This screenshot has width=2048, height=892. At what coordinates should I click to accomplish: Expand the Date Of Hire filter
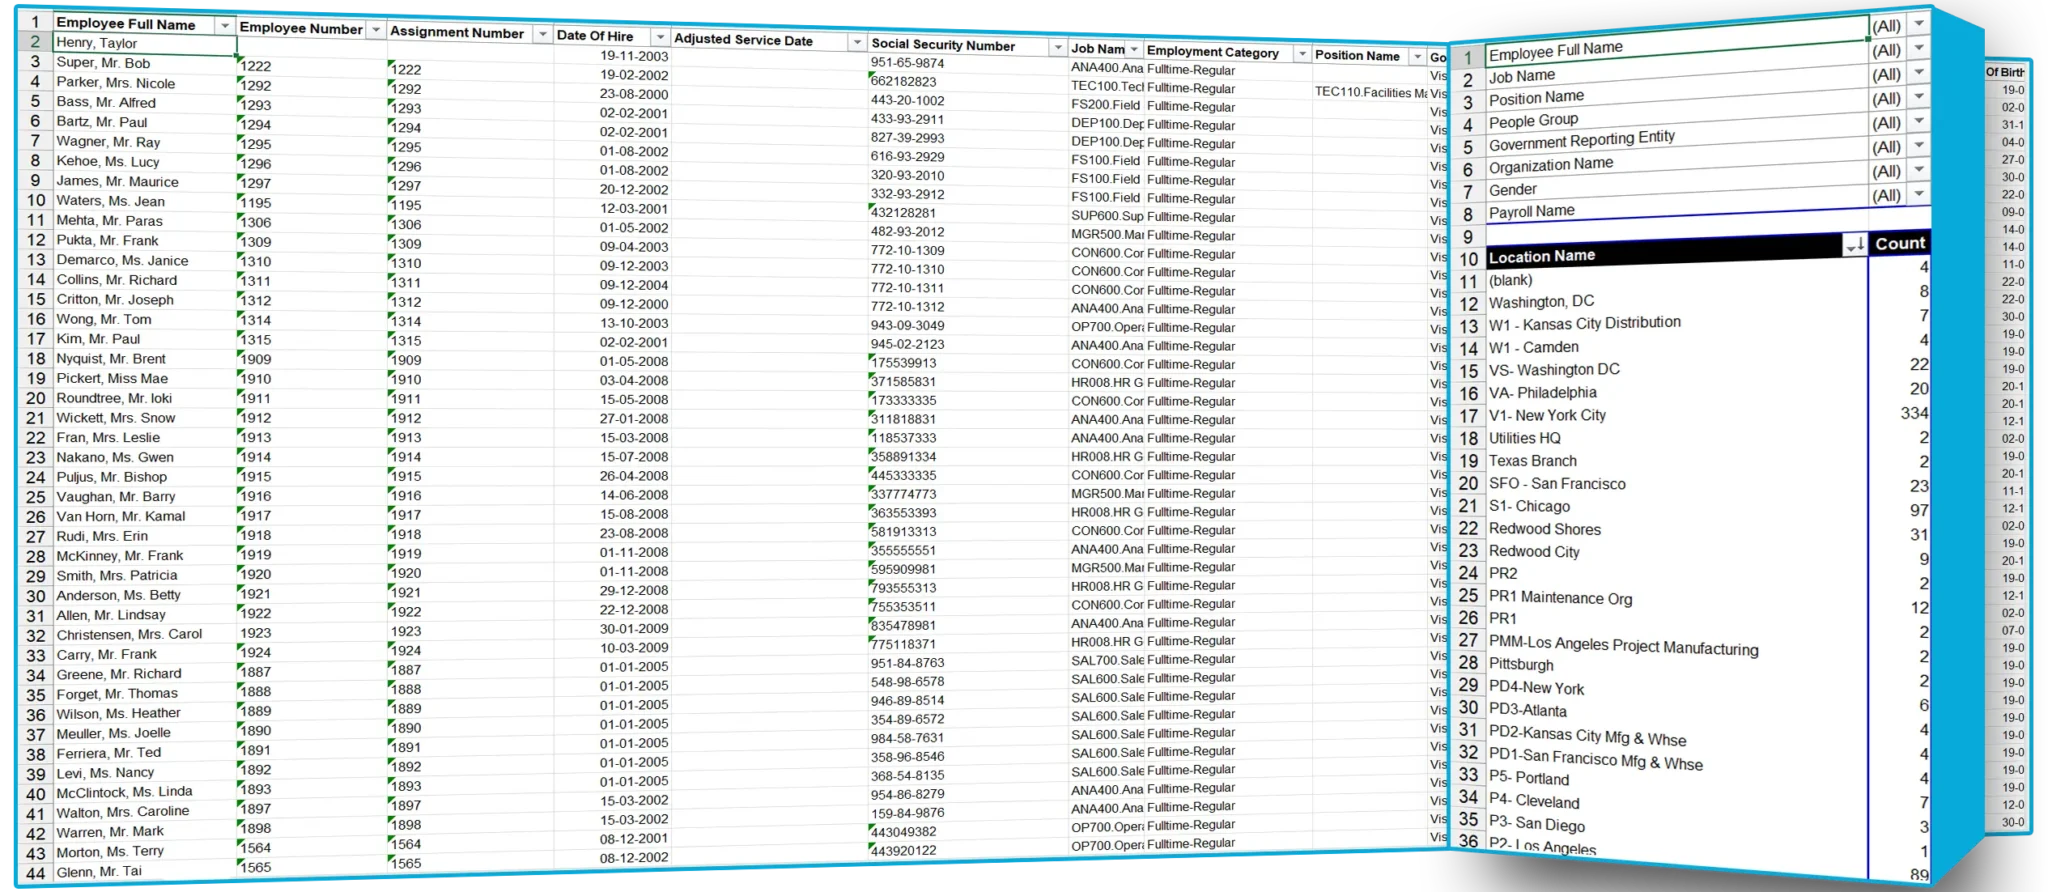click(x=660, y=37)
